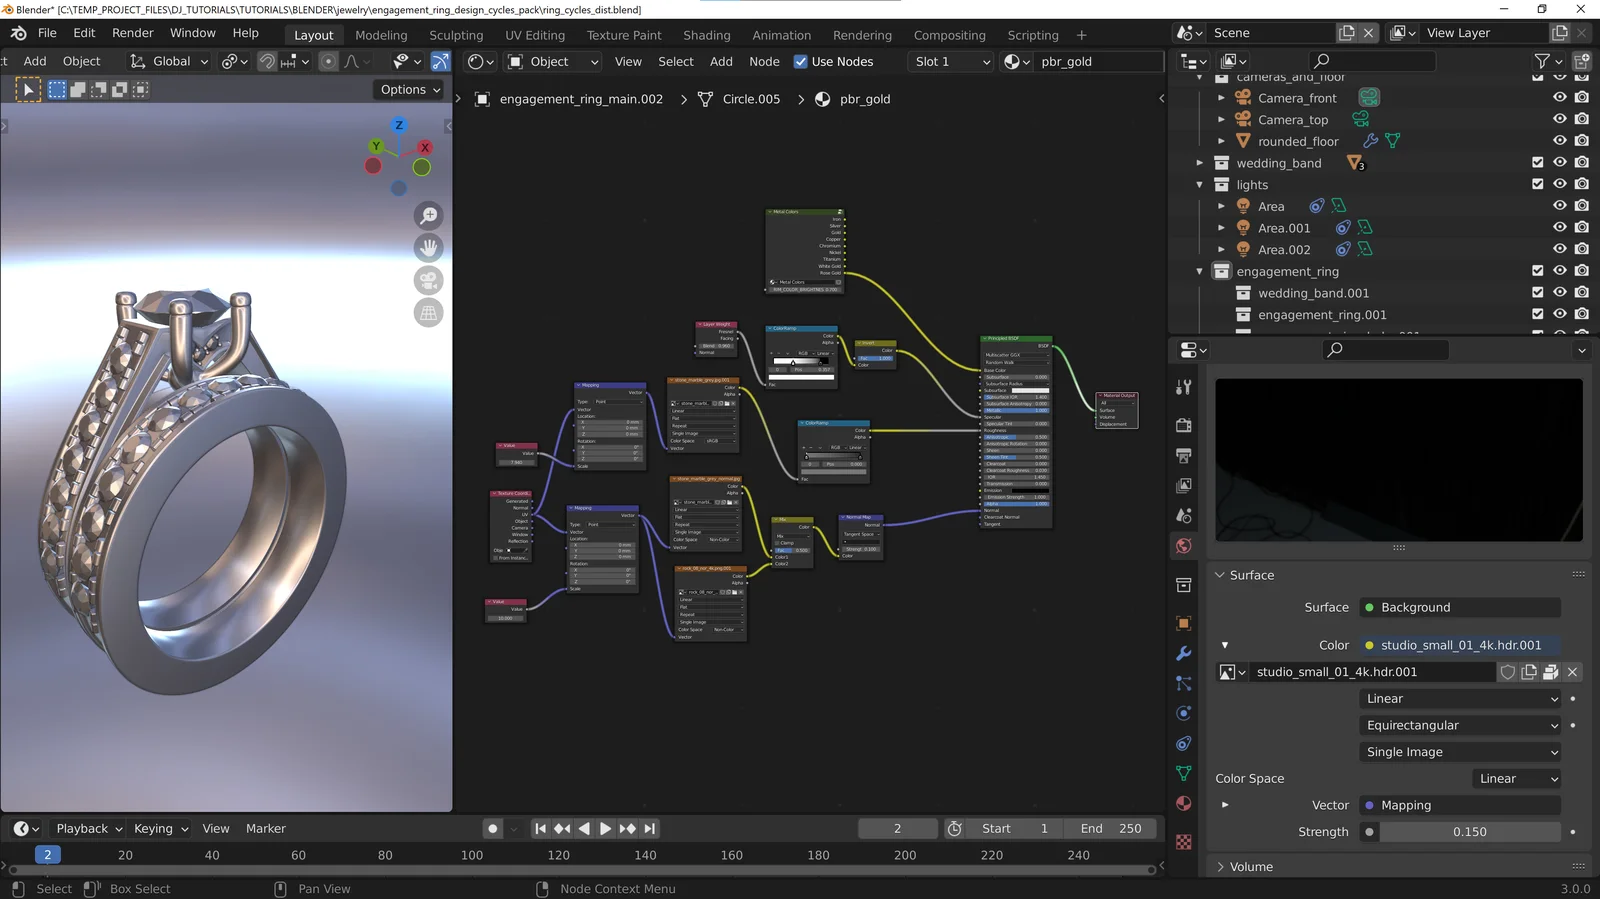
Task: Hide wedding_band.001 via eye icon
Action: pos(1559,293)
